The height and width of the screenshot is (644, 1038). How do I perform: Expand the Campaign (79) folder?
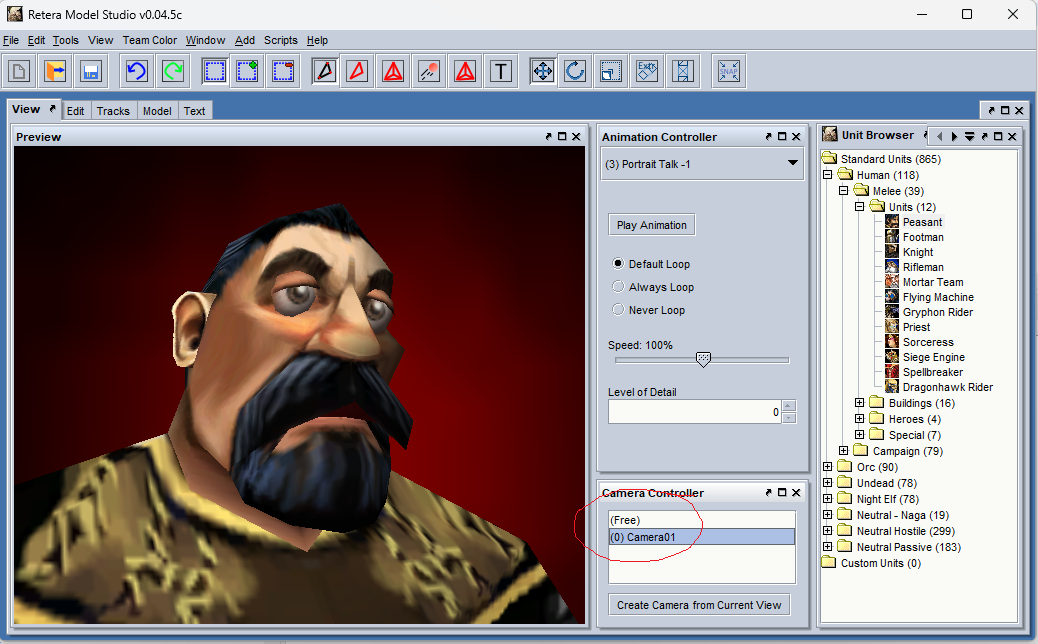pyautogui.click(x=843, y=451)
